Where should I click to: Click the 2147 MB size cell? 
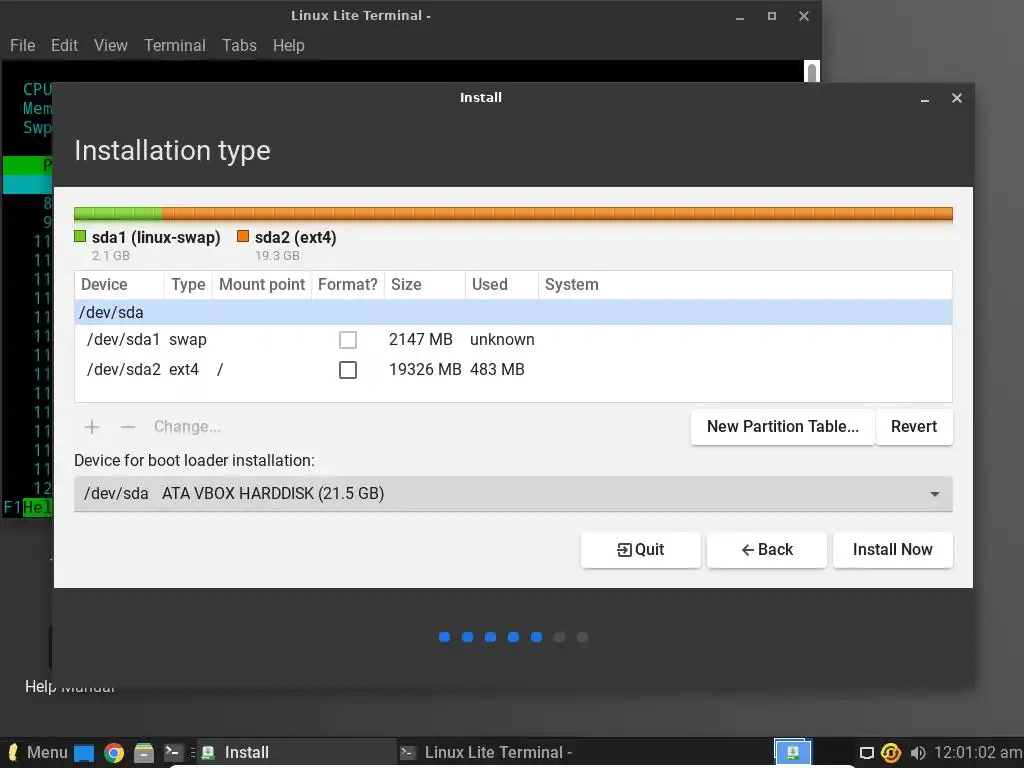421,340
